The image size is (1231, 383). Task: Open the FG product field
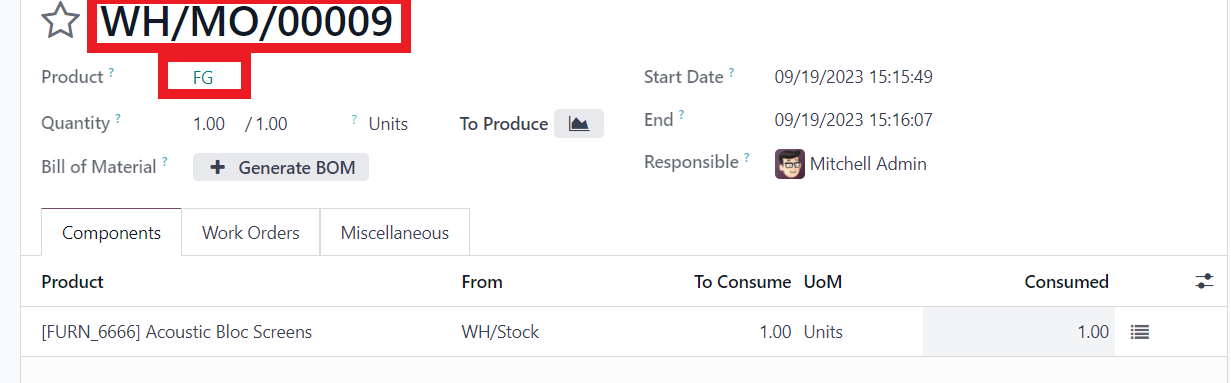click(203, 77)
